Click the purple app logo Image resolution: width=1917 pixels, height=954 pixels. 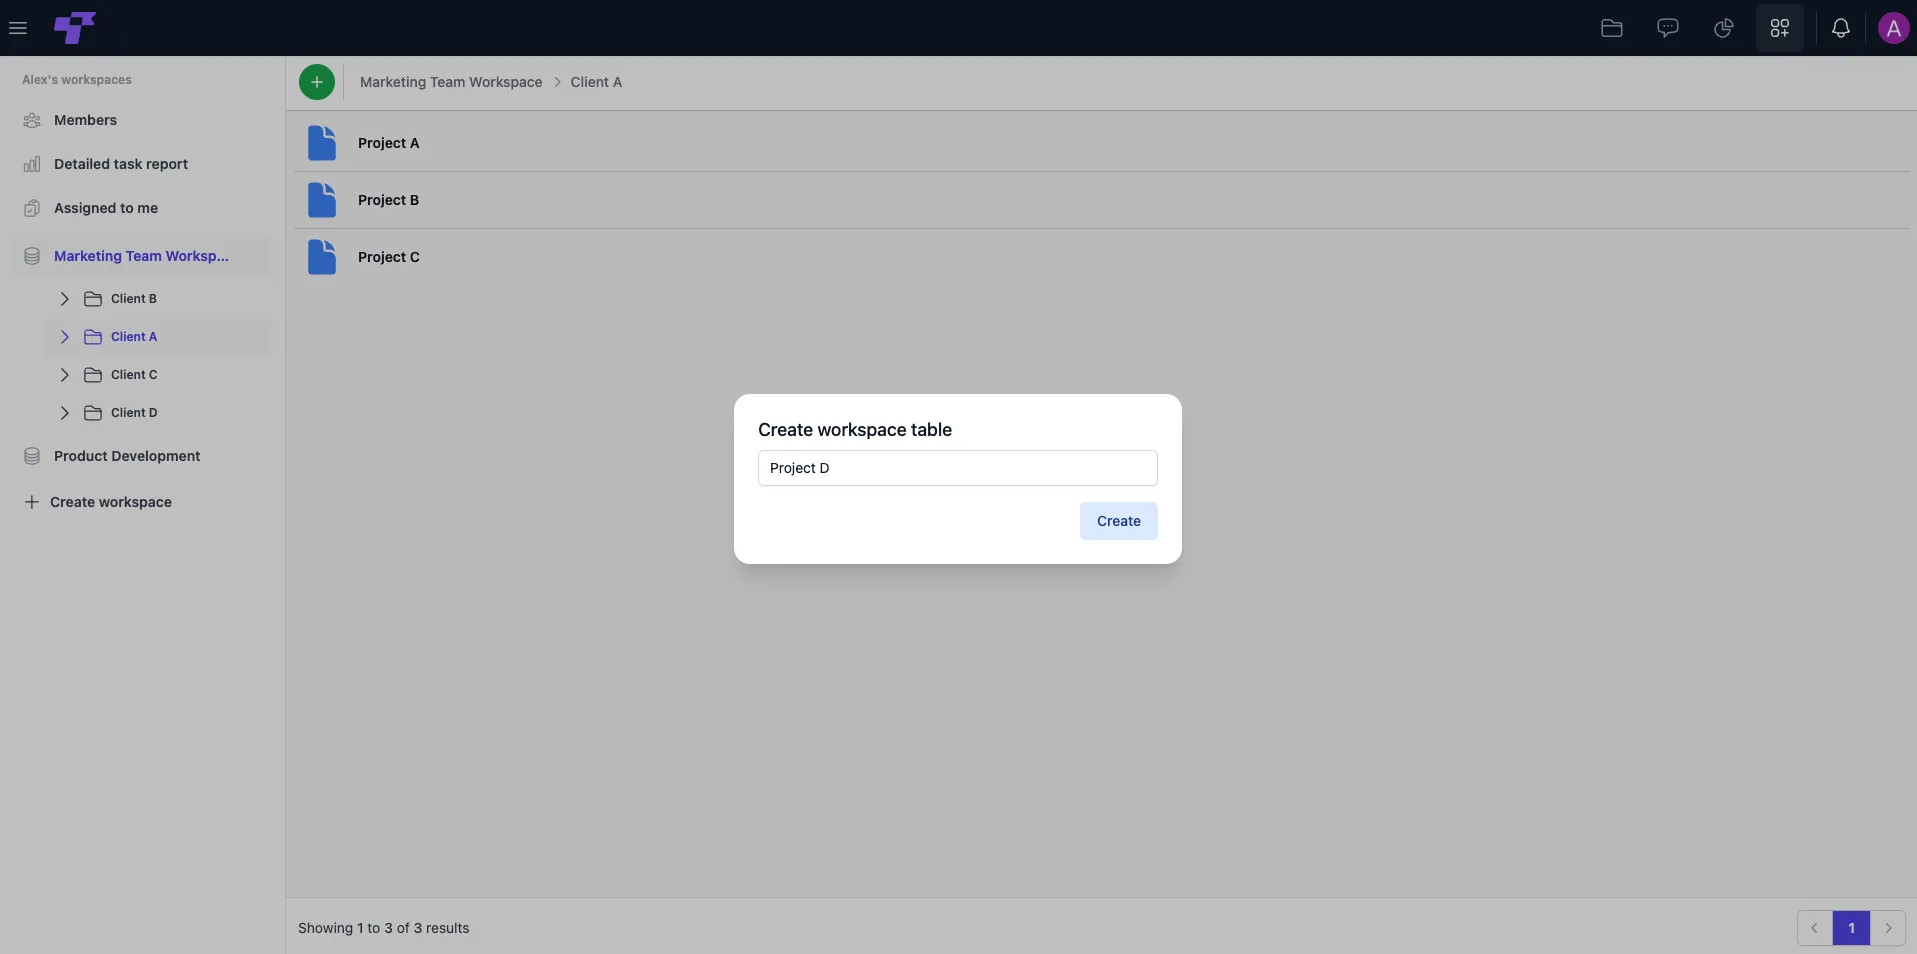[x=74, y=28]
